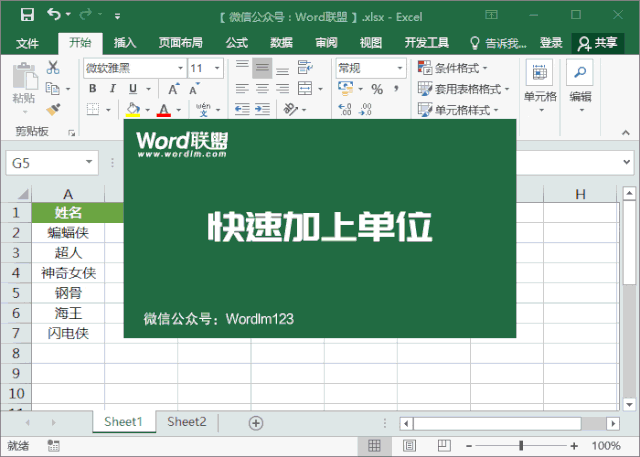Image resolution: width=640 pixels, height=457 pixels.
Task: Click Decrease Decimal icon
Action: pyautogui.click(x=365, y=109)
